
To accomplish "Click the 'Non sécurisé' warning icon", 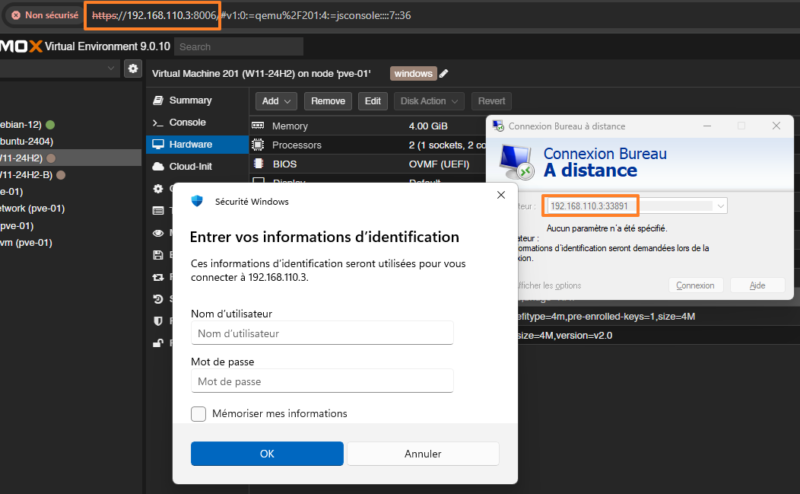I will click(x=16, y=15).
